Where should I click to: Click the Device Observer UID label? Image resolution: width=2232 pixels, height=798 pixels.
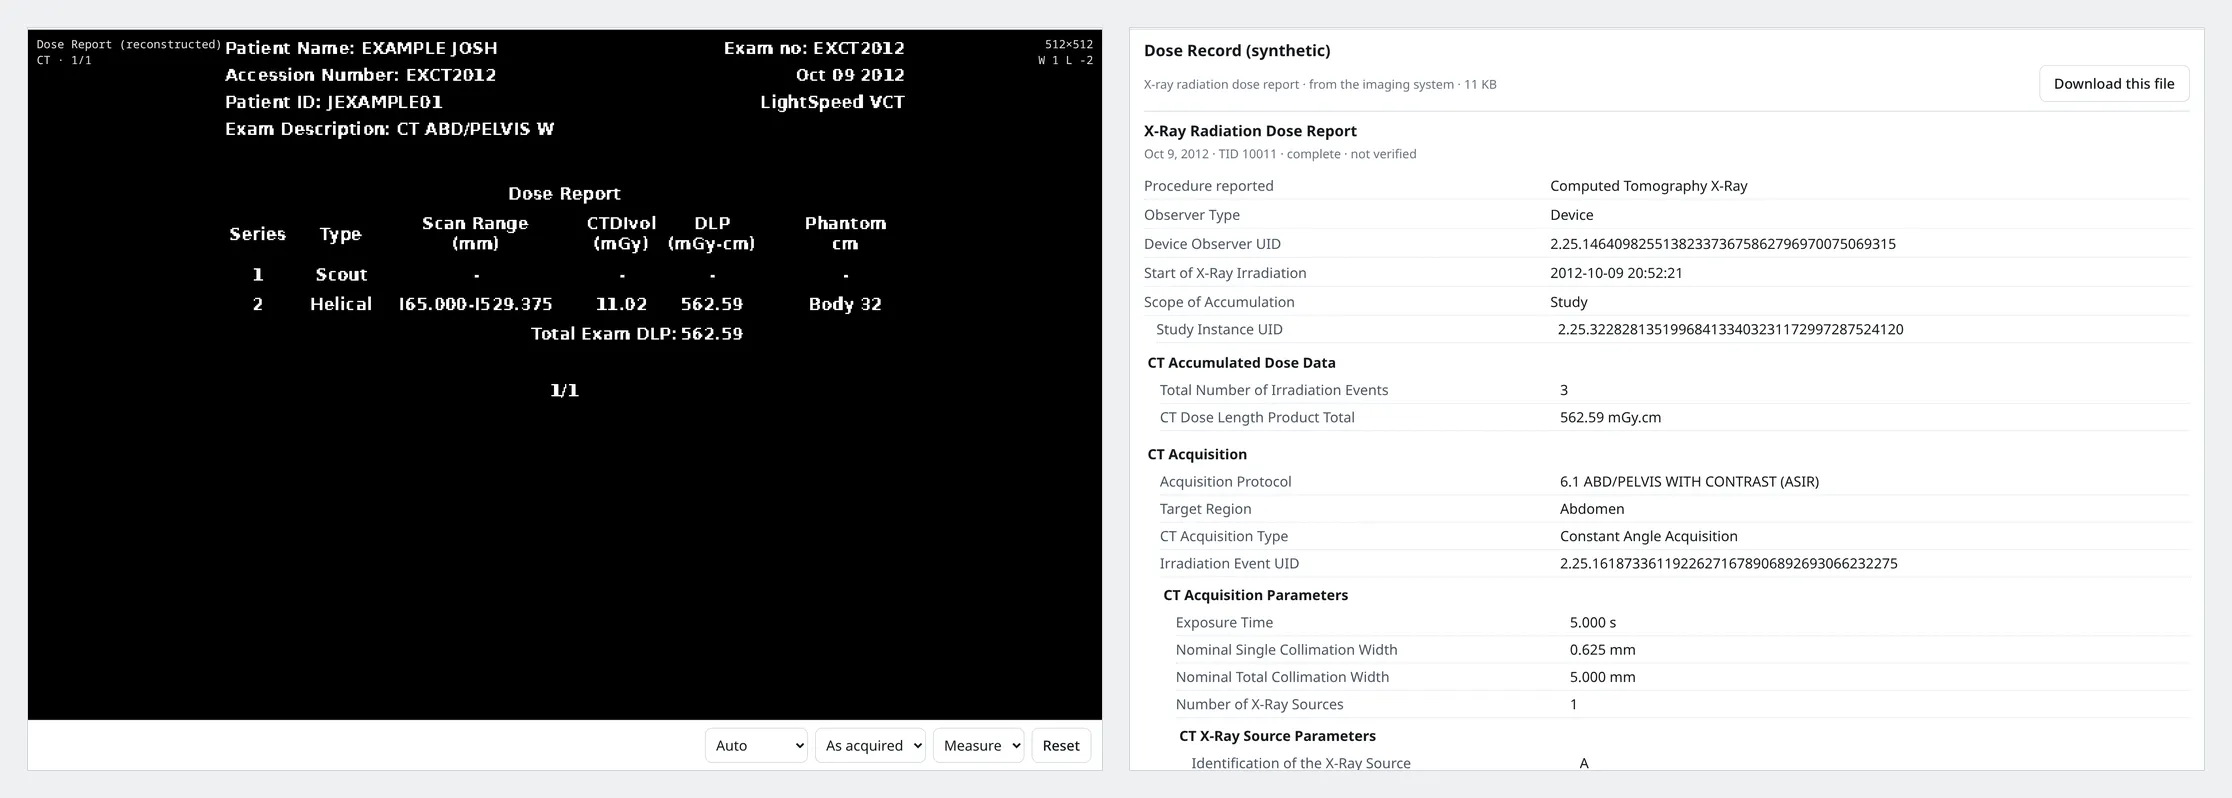pyautogui.click(x=1212, y=244)
